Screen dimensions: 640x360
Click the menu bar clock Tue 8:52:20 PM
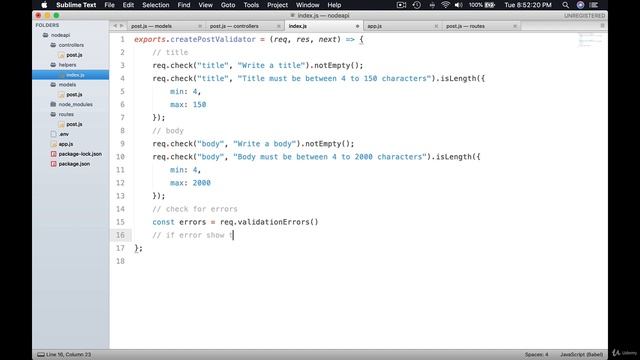528,5
